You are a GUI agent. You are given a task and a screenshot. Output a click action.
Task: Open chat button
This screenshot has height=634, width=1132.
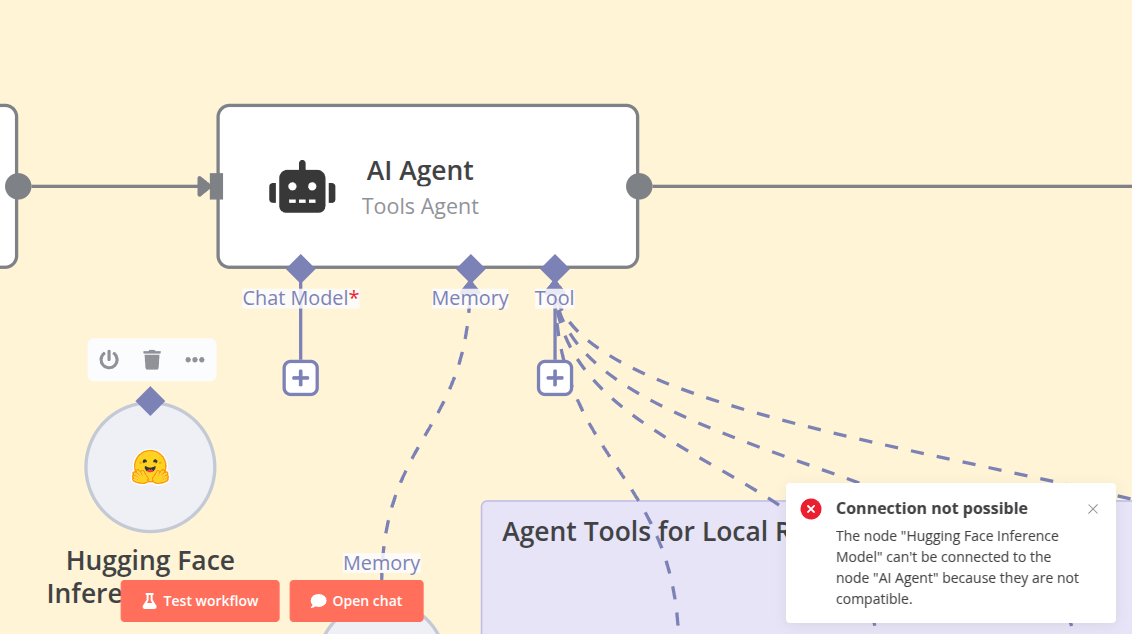(357, 601)
